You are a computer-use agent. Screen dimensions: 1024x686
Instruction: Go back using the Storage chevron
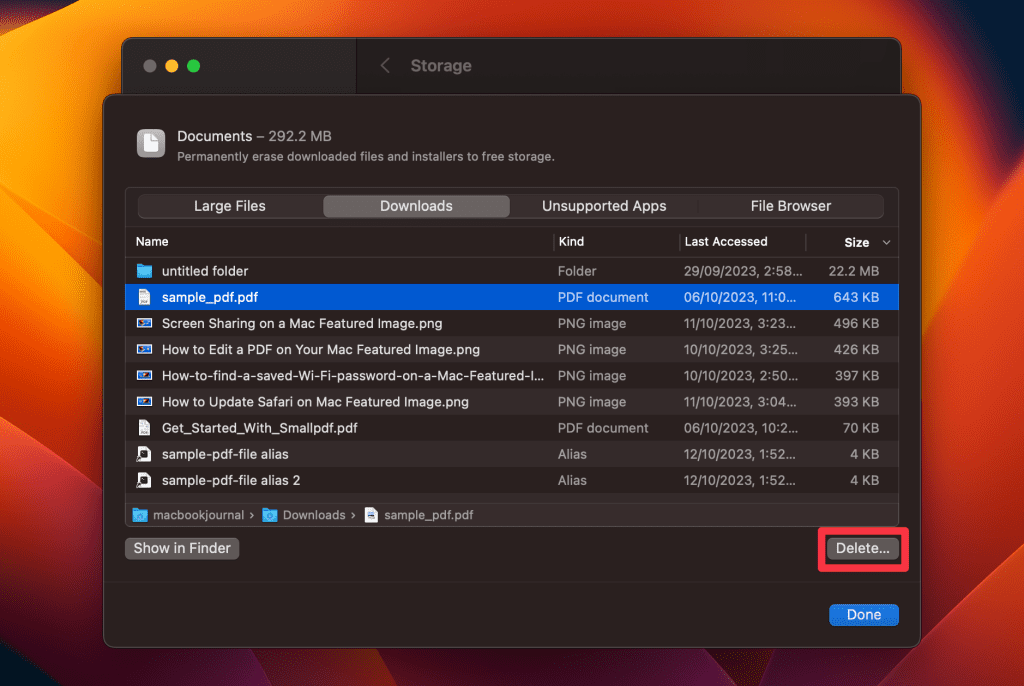[x=385, y=66]
